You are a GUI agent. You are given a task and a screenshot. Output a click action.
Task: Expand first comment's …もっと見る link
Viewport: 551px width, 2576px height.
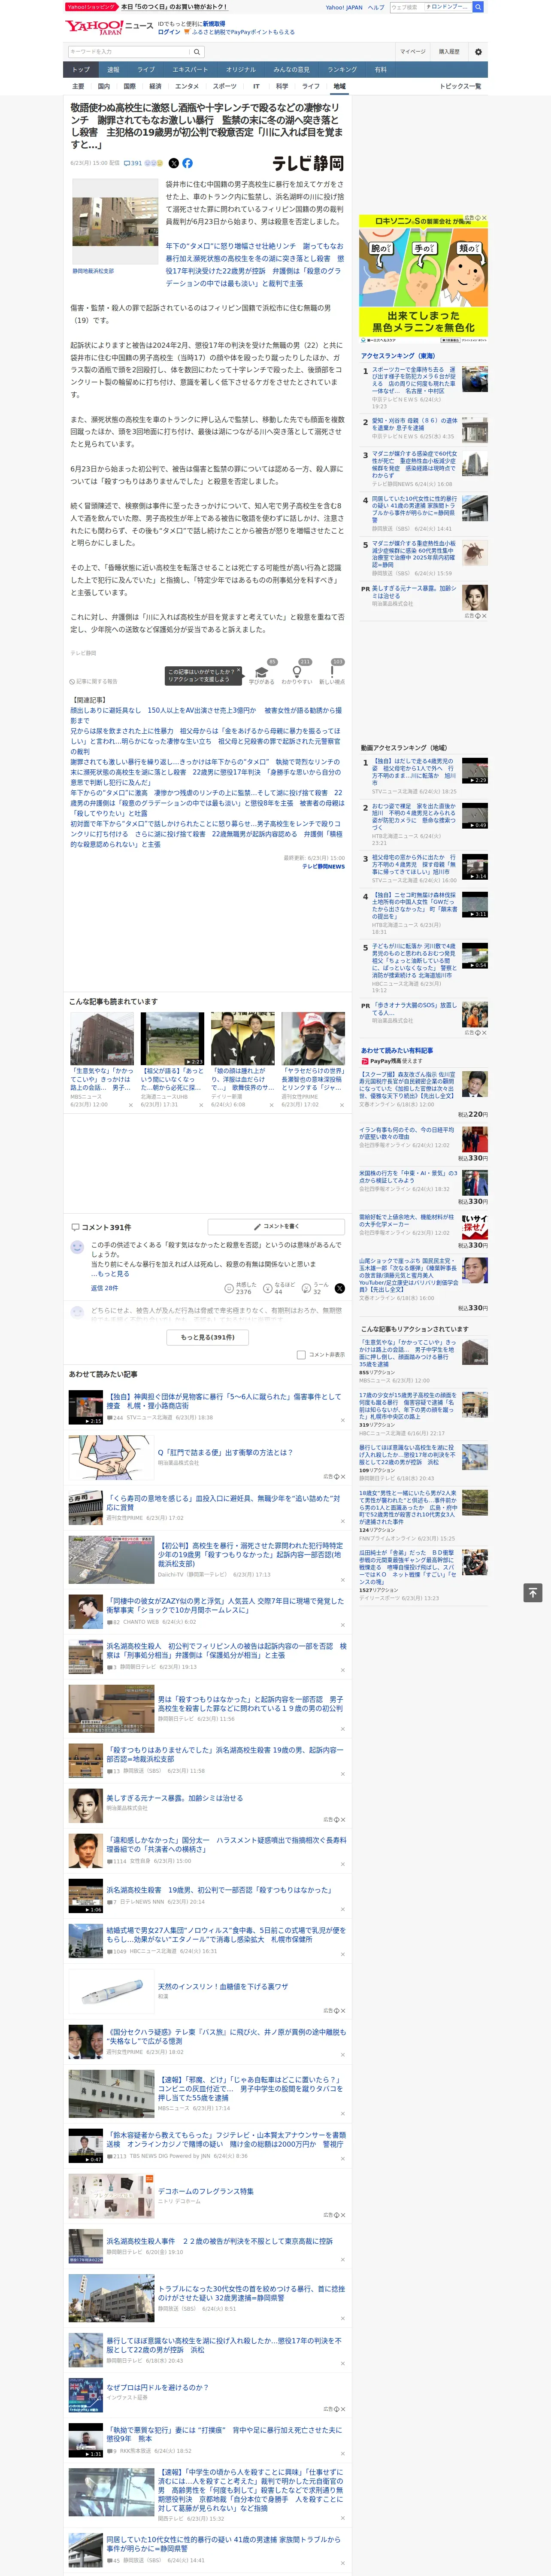(110, 1273)
